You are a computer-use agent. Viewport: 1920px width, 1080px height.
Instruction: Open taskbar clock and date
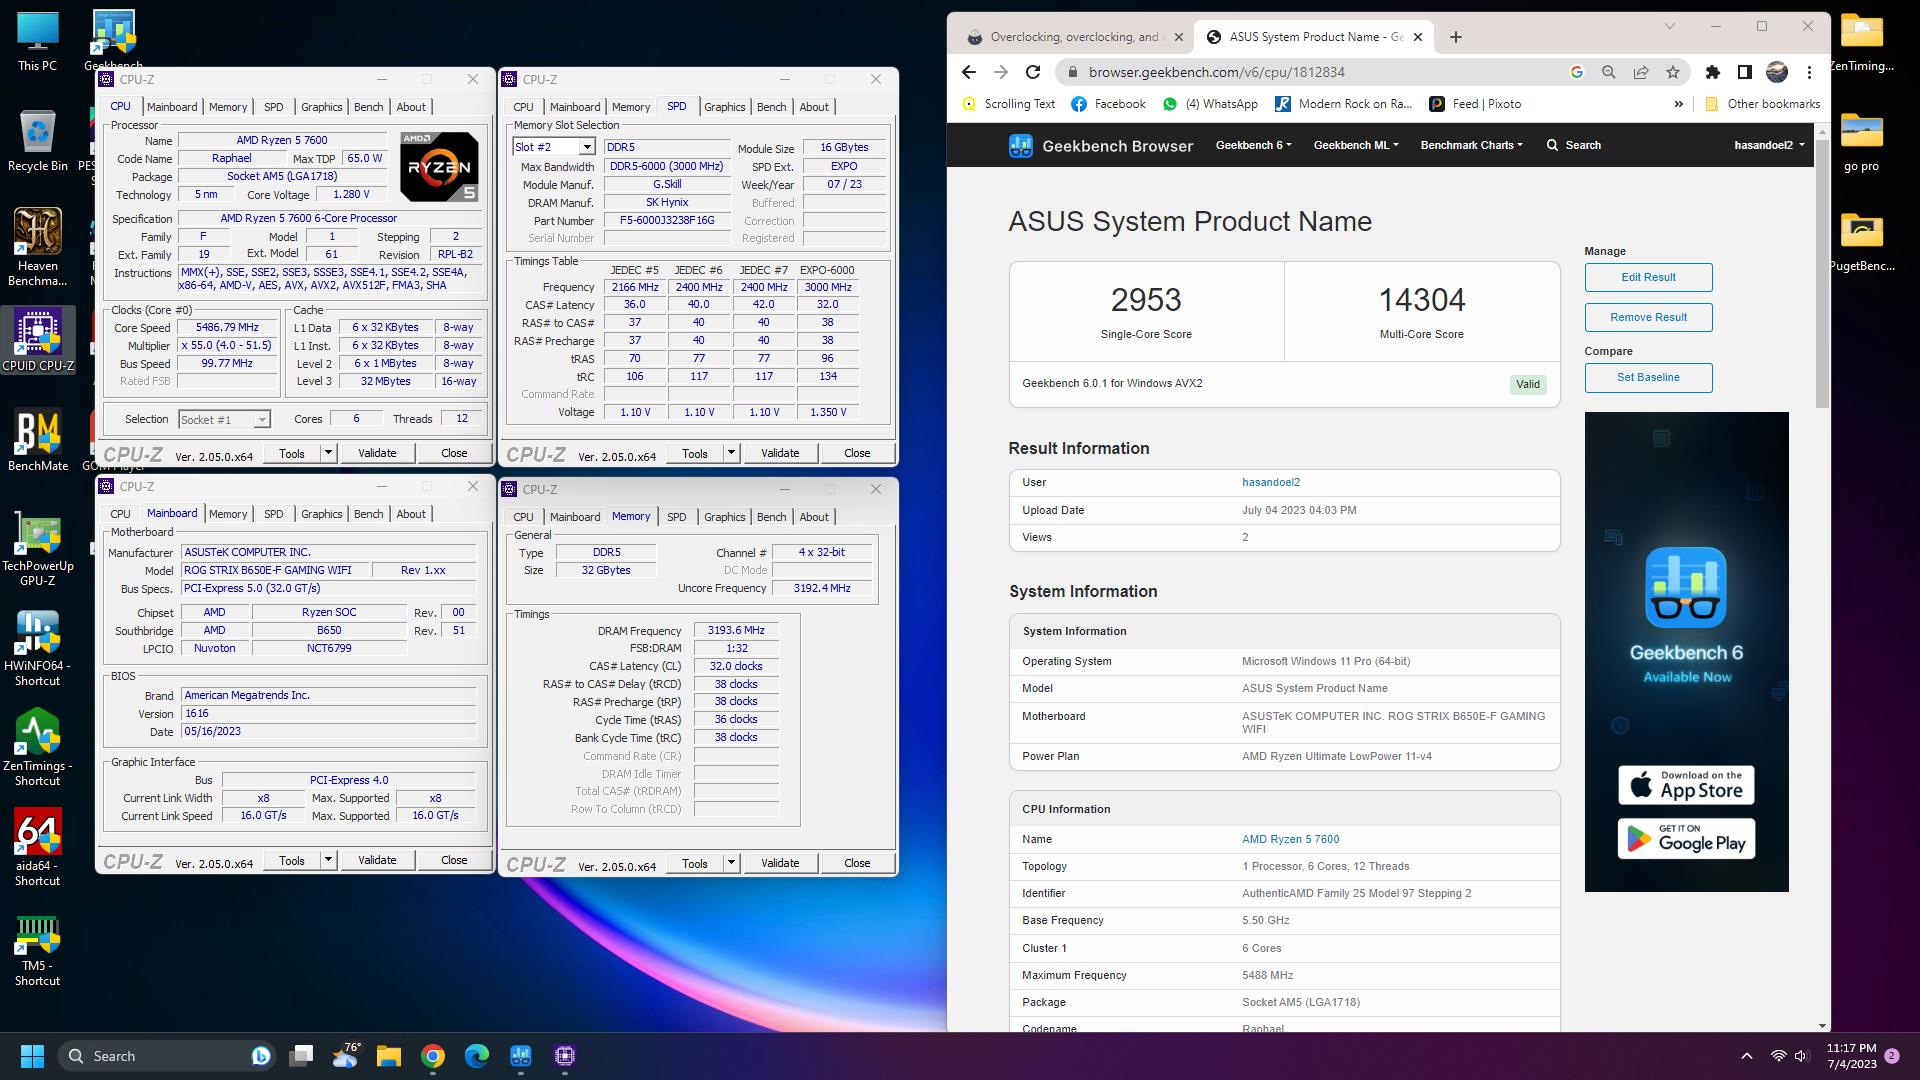pos(1851,1056)
